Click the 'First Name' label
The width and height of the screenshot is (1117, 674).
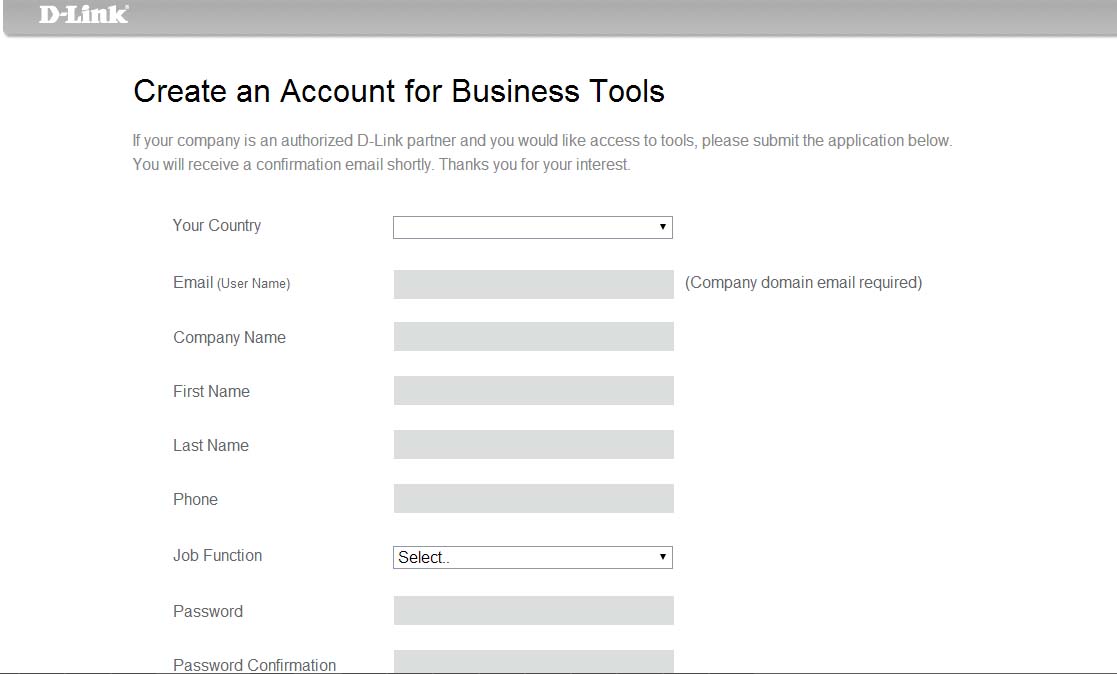(211, 392)
